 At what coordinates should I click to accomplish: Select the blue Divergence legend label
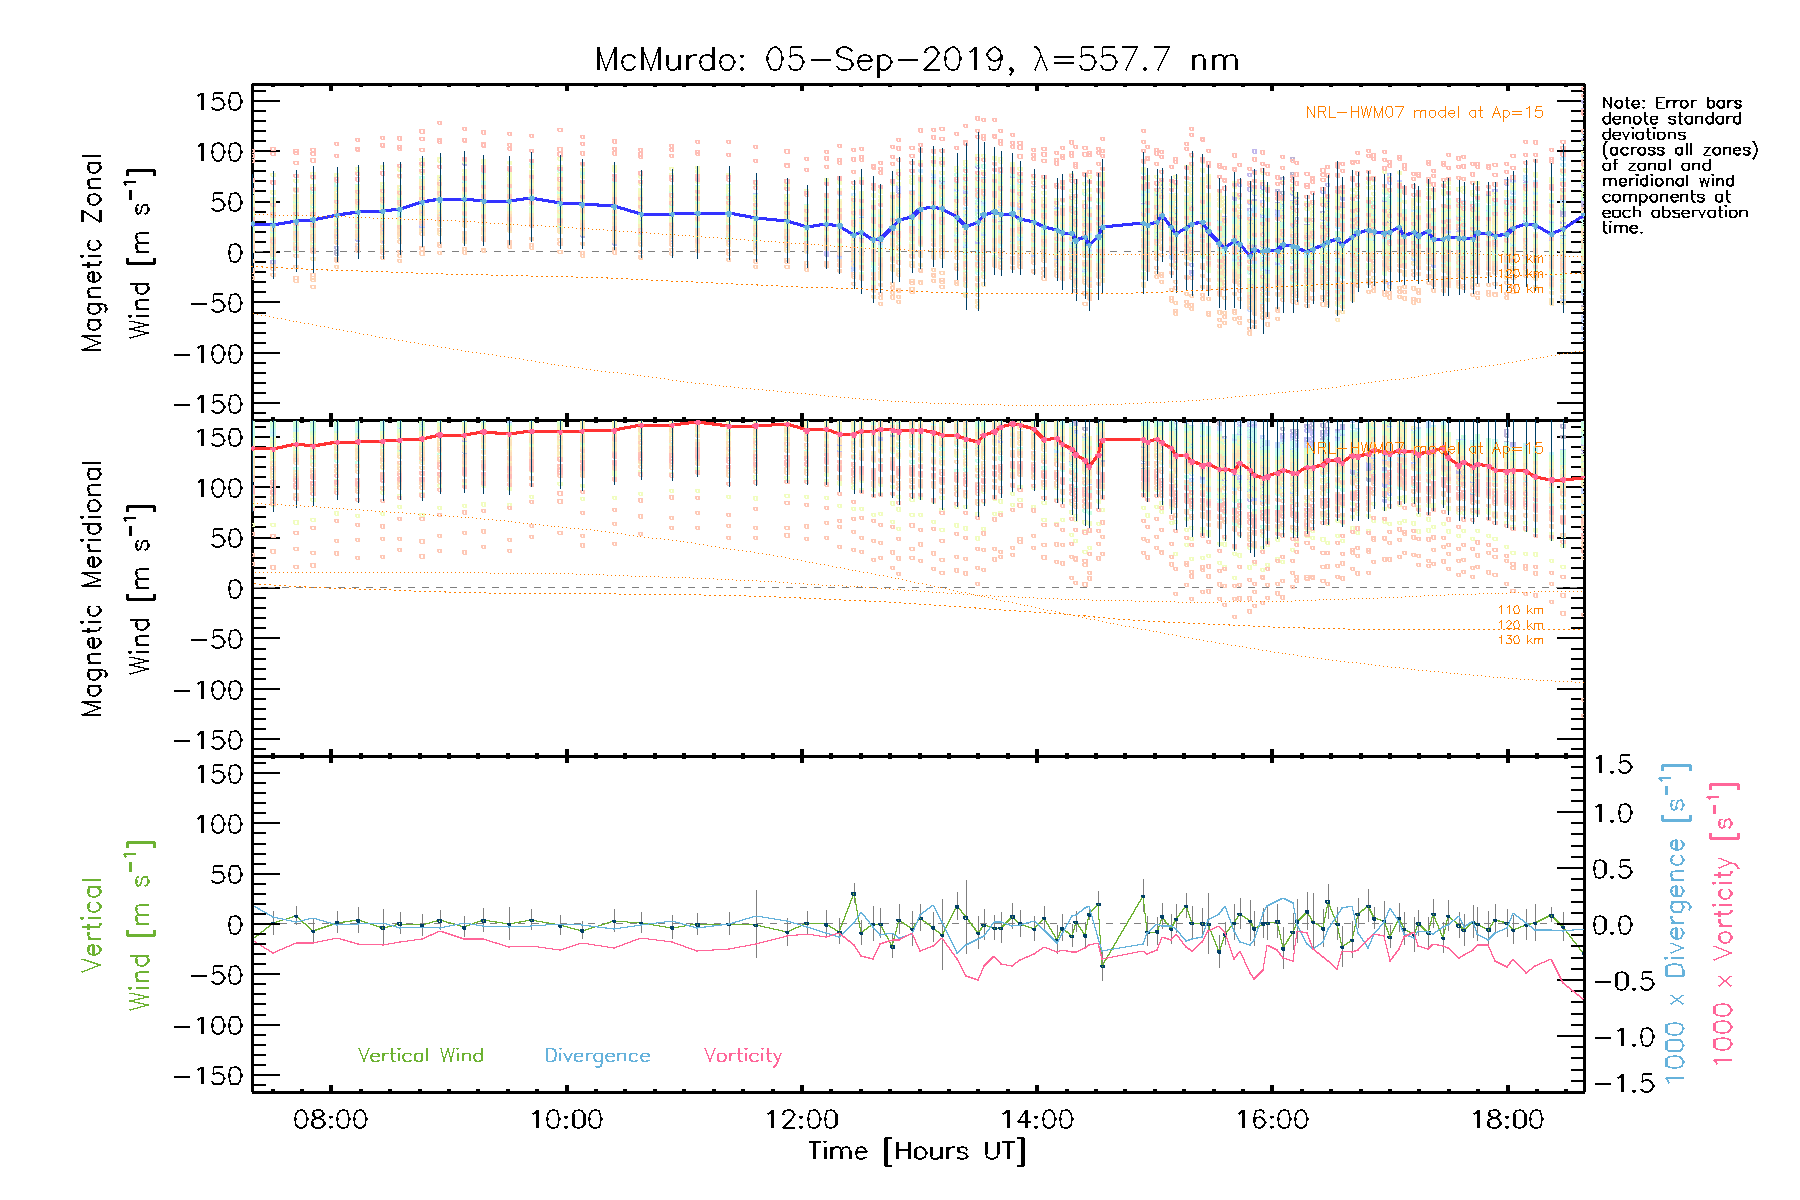click(x=597, y=1056)
